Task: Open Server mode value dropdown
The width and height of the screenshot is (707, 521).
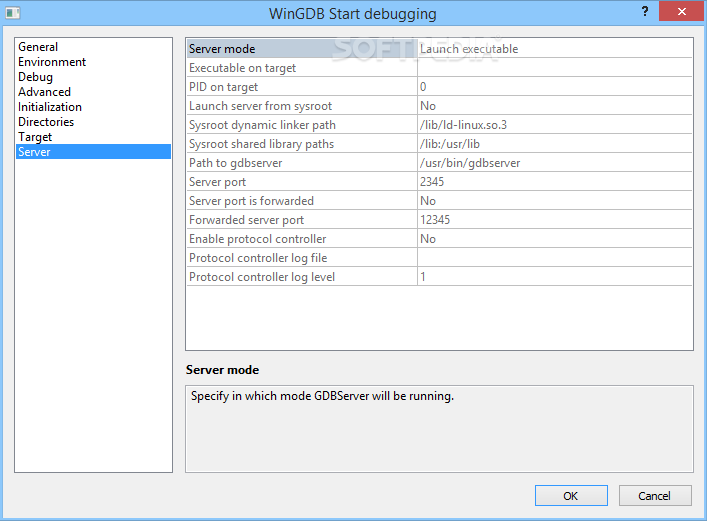Action: tap(554, 48)
